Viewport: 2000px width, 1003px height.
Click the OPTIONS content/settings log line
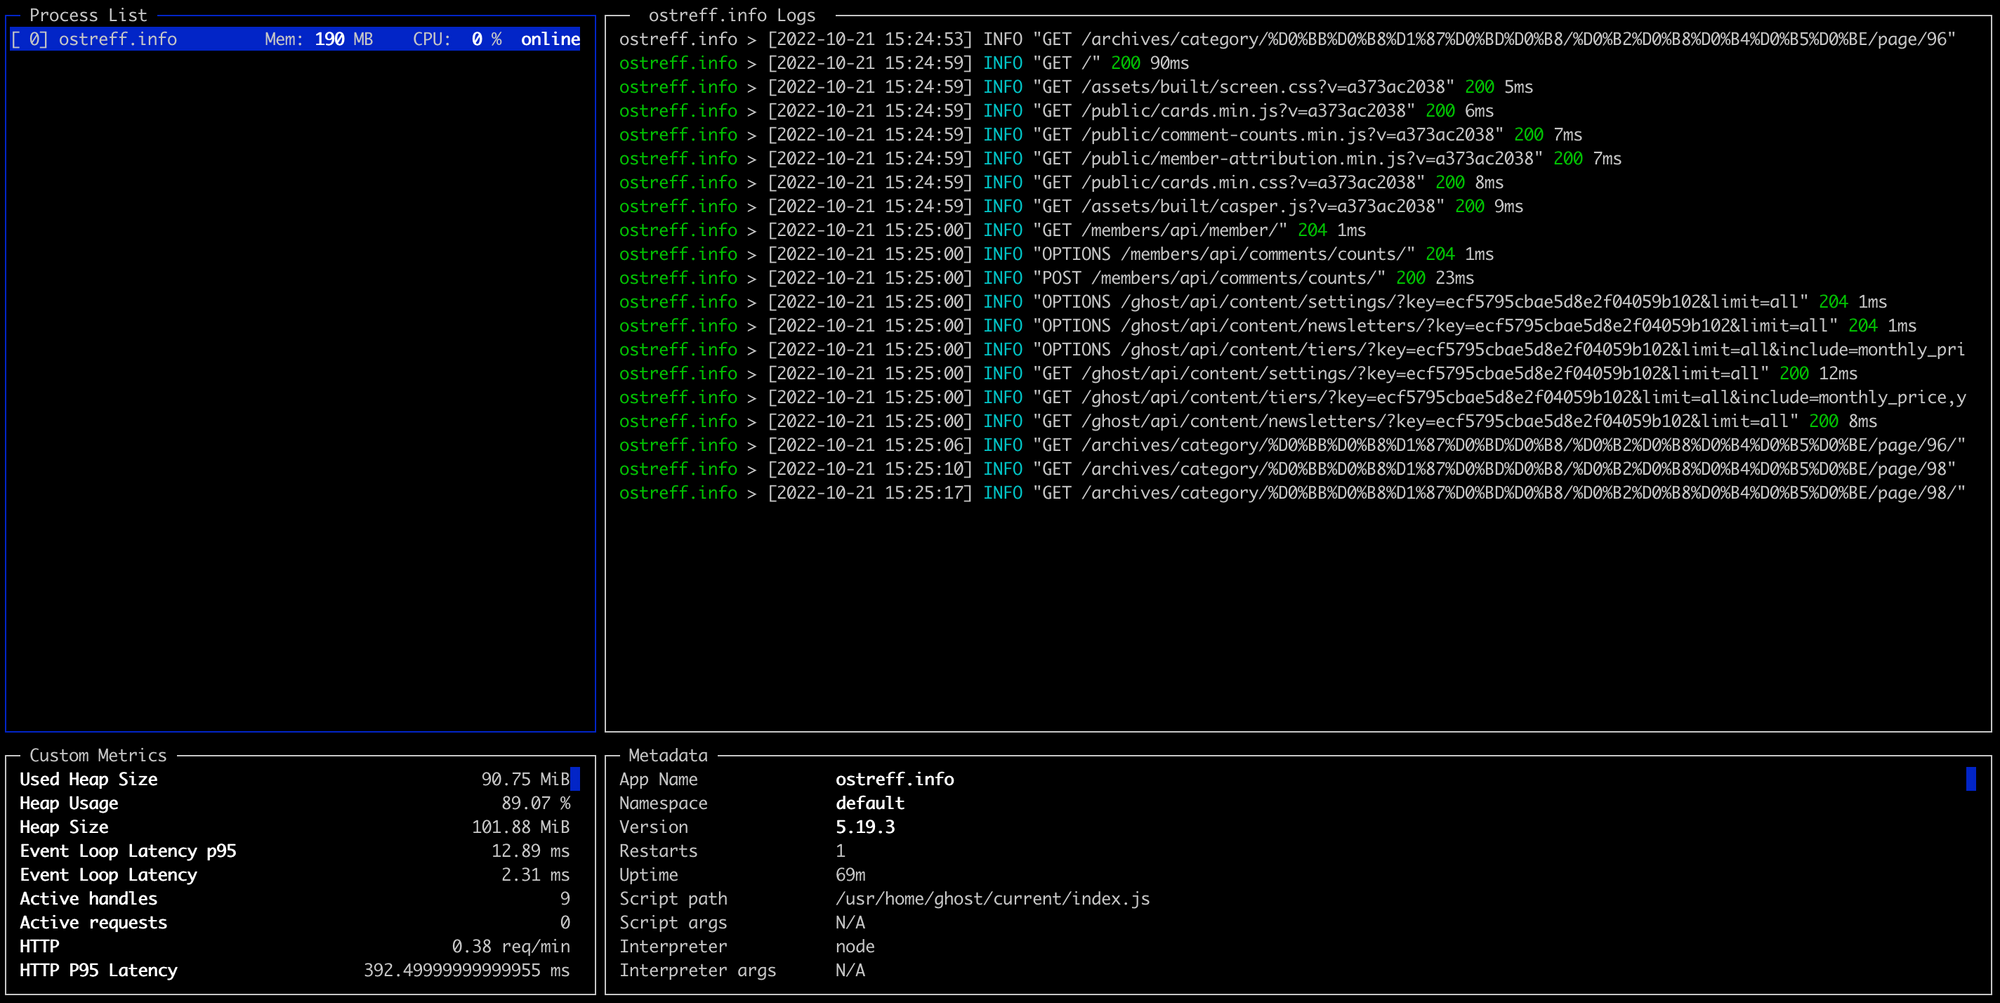[1254, 303]
